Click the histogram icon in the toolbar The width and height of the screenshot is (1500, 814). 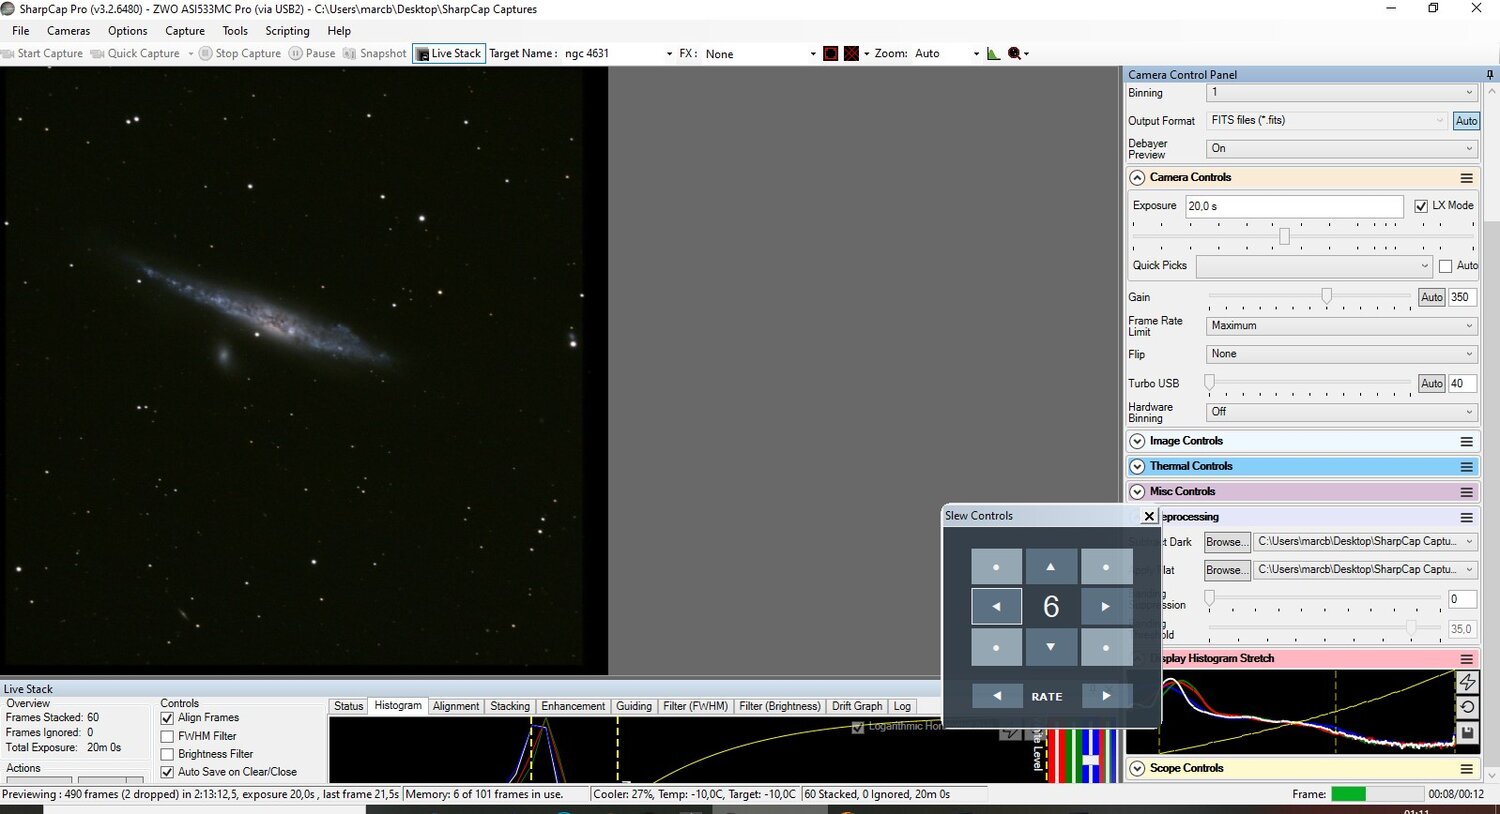[993, 53]
